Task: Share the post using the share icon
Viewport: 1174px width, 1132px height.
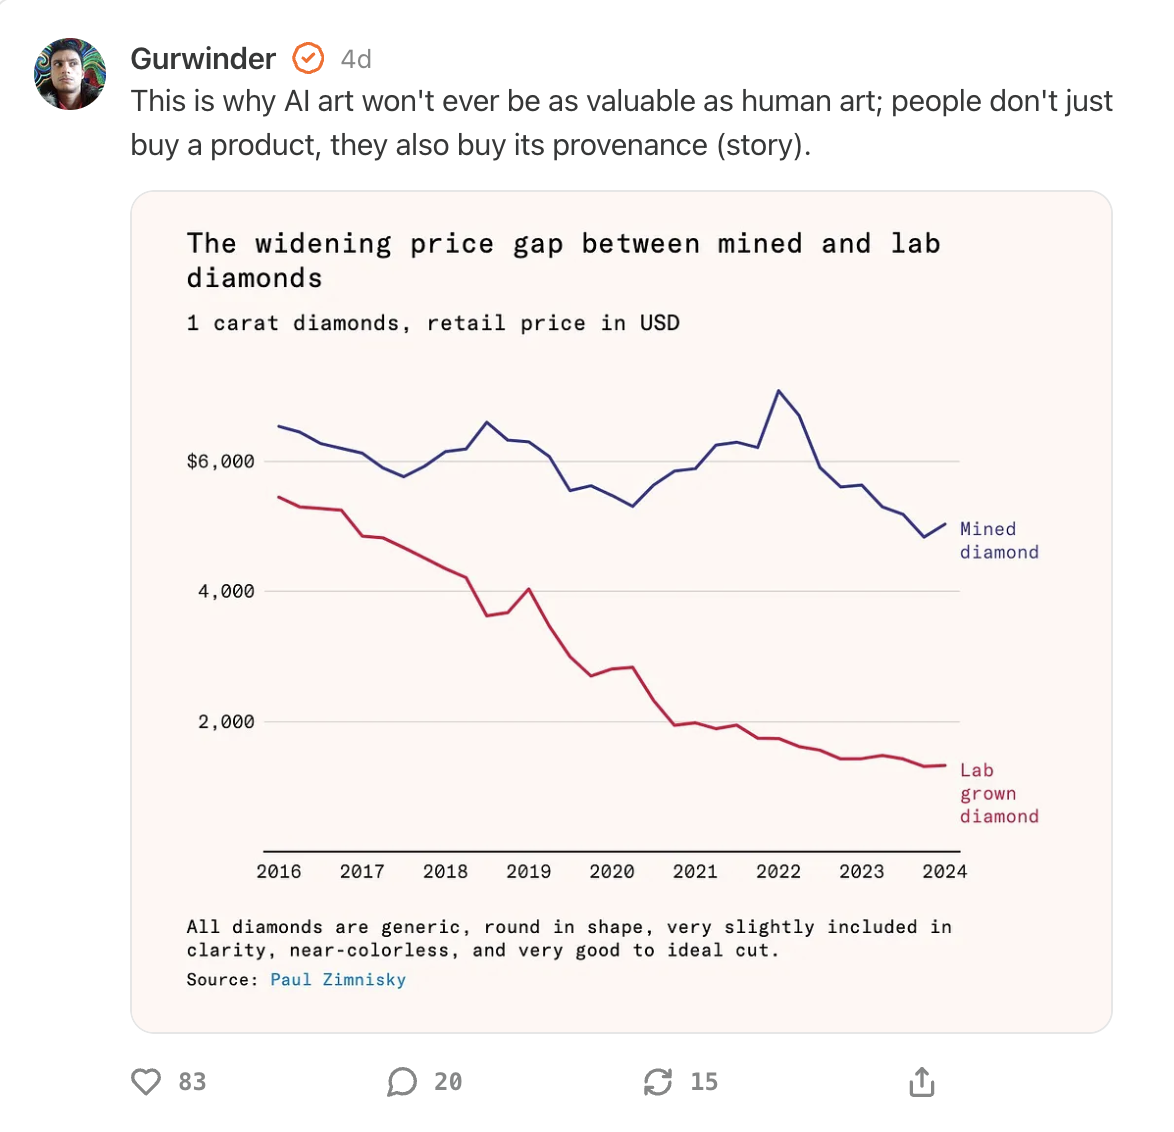Action: pyautogui.click(x=921, y=1081)
